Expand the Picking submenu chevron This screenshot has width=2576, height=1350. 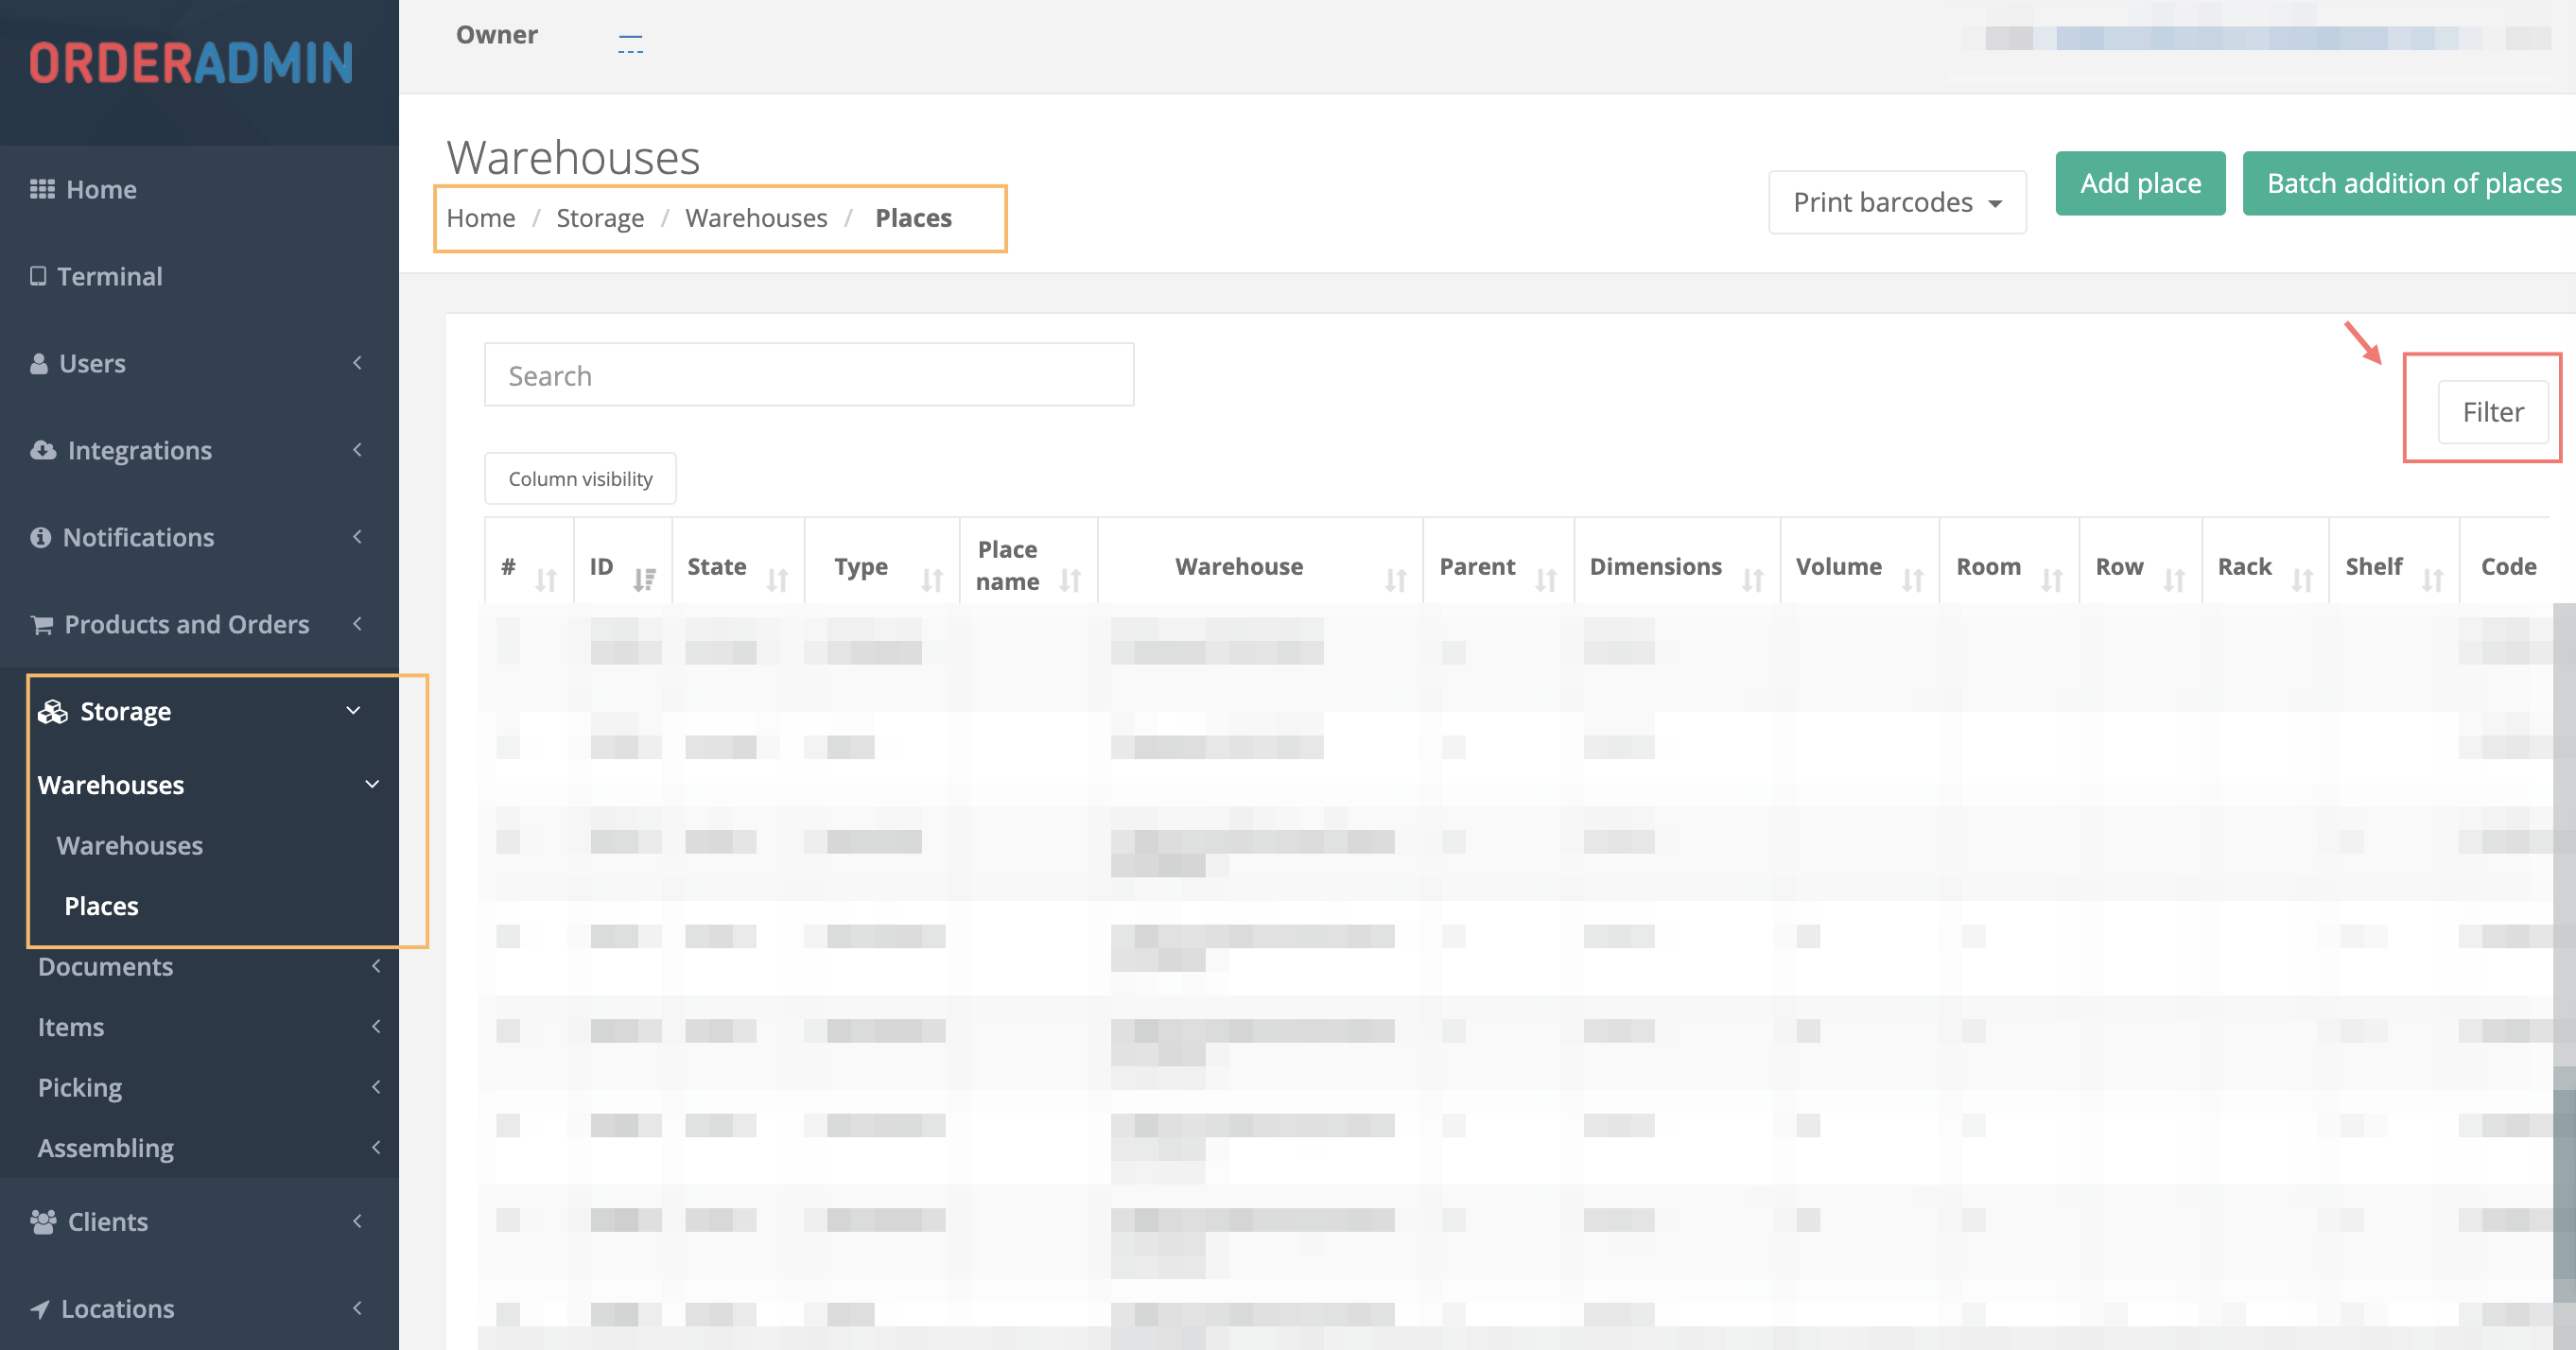(376, 1087)
